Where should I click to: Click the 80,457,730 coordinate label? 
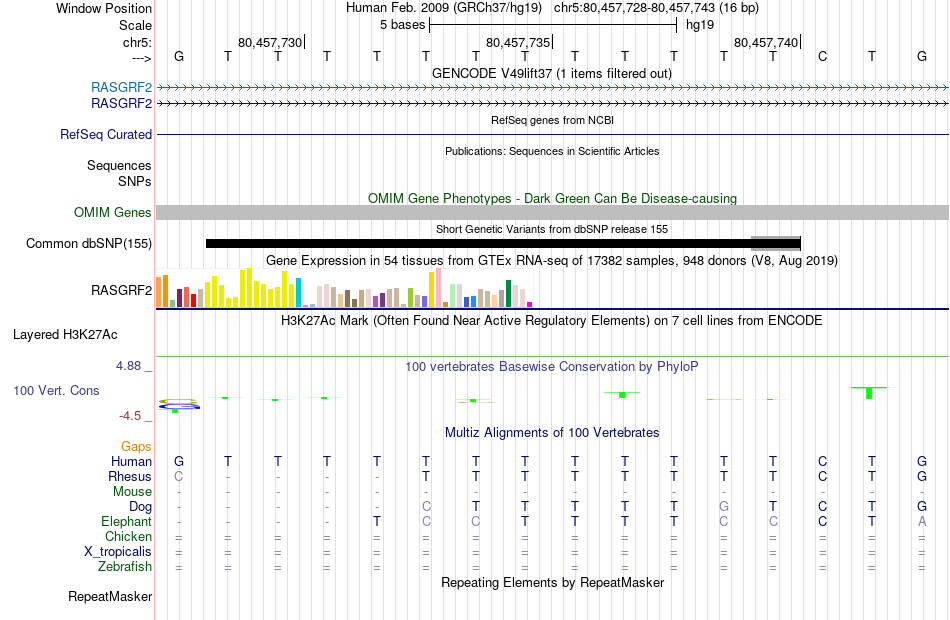click(x=270, y=42)
